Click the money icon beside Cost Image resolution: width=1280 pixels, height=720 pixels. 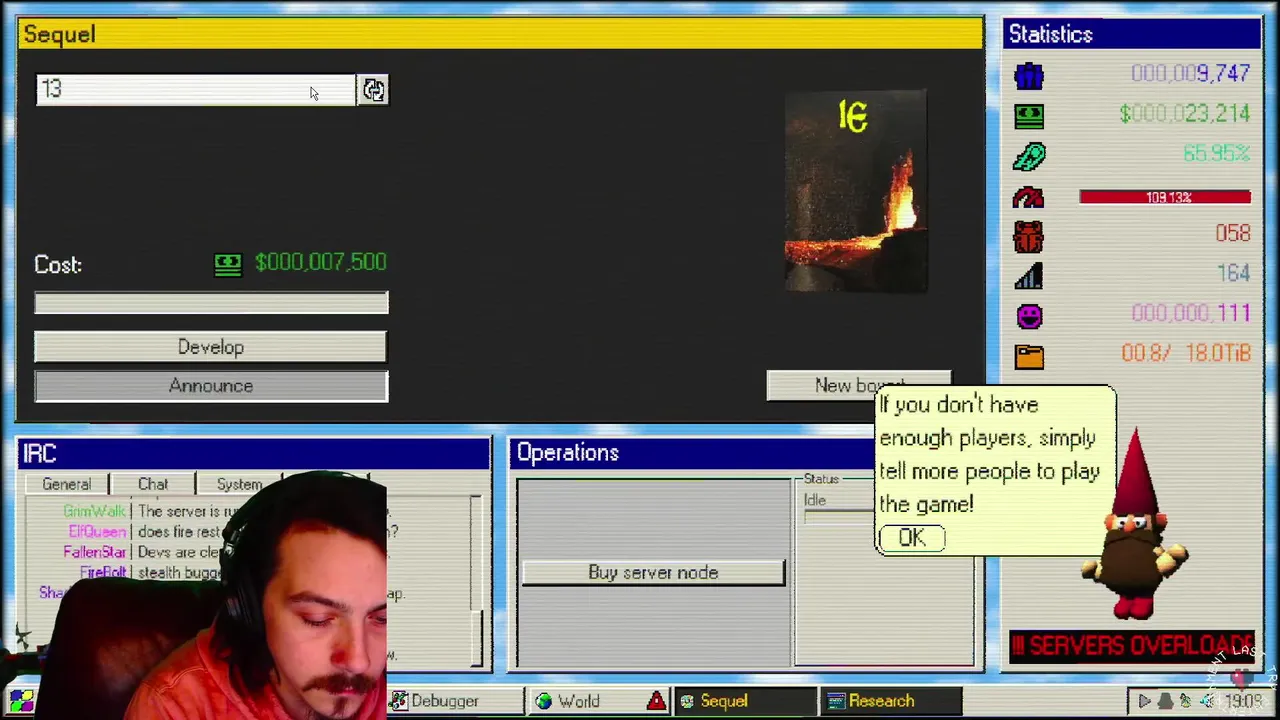click(x=228, y=264)
